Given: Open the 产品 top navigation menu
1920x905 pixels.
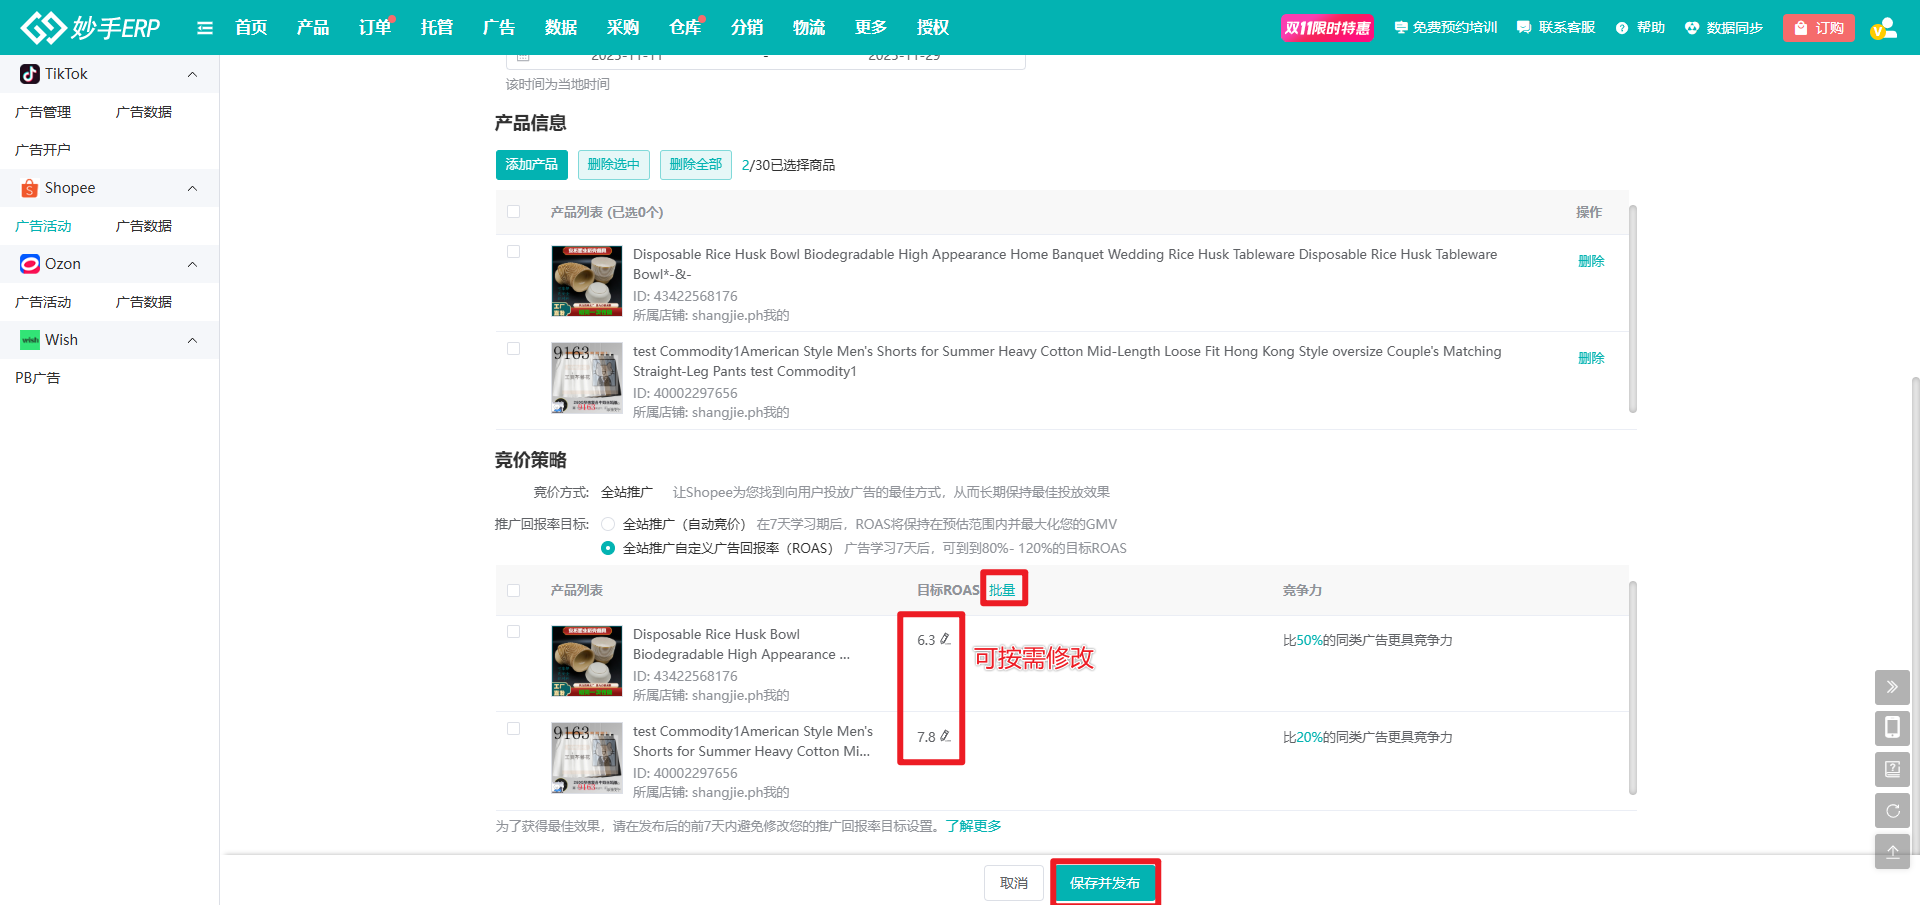Looking at the screenshot, I should (313, 28).
